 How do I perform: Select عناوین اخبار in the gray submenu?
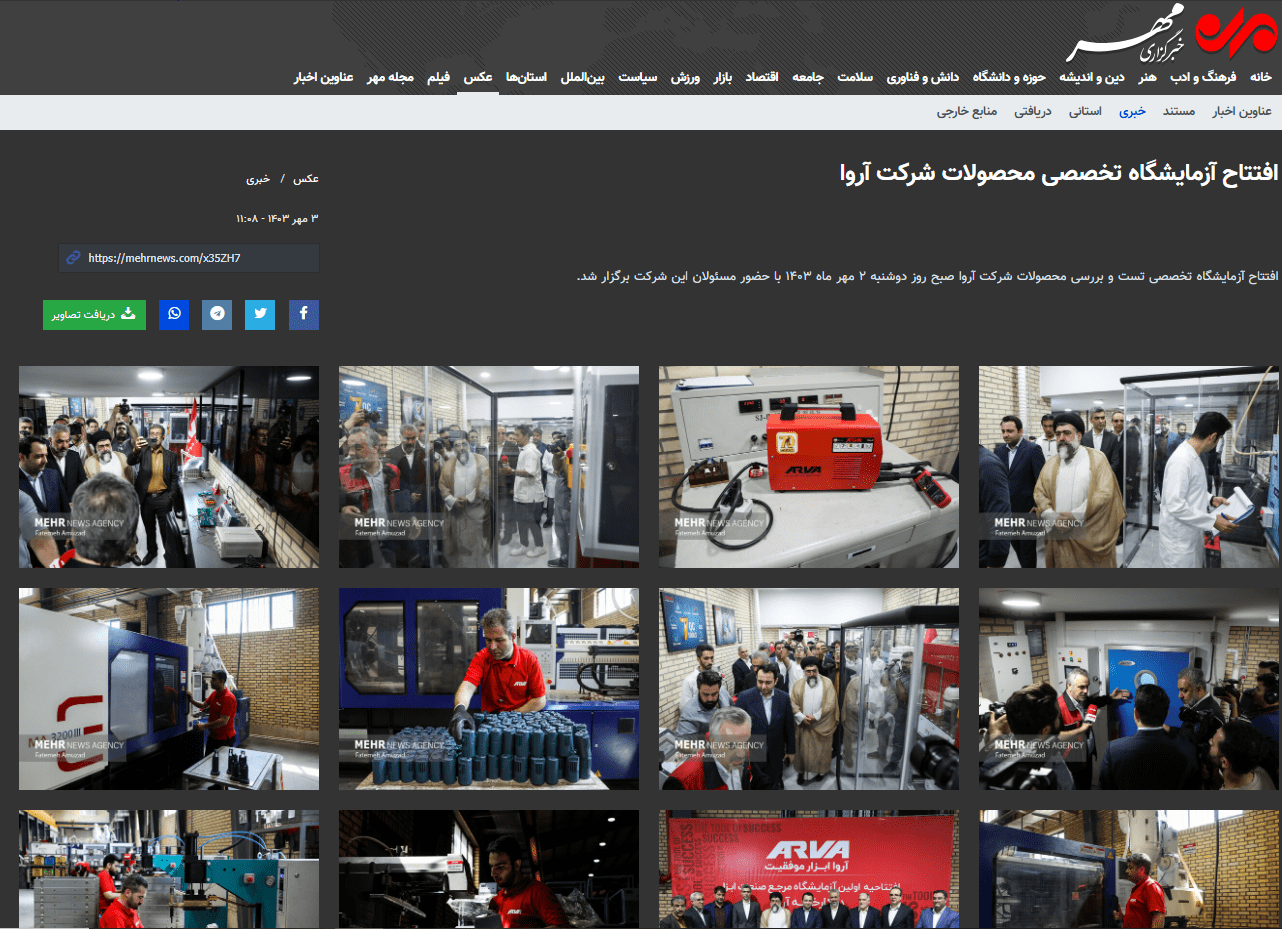1242,111
